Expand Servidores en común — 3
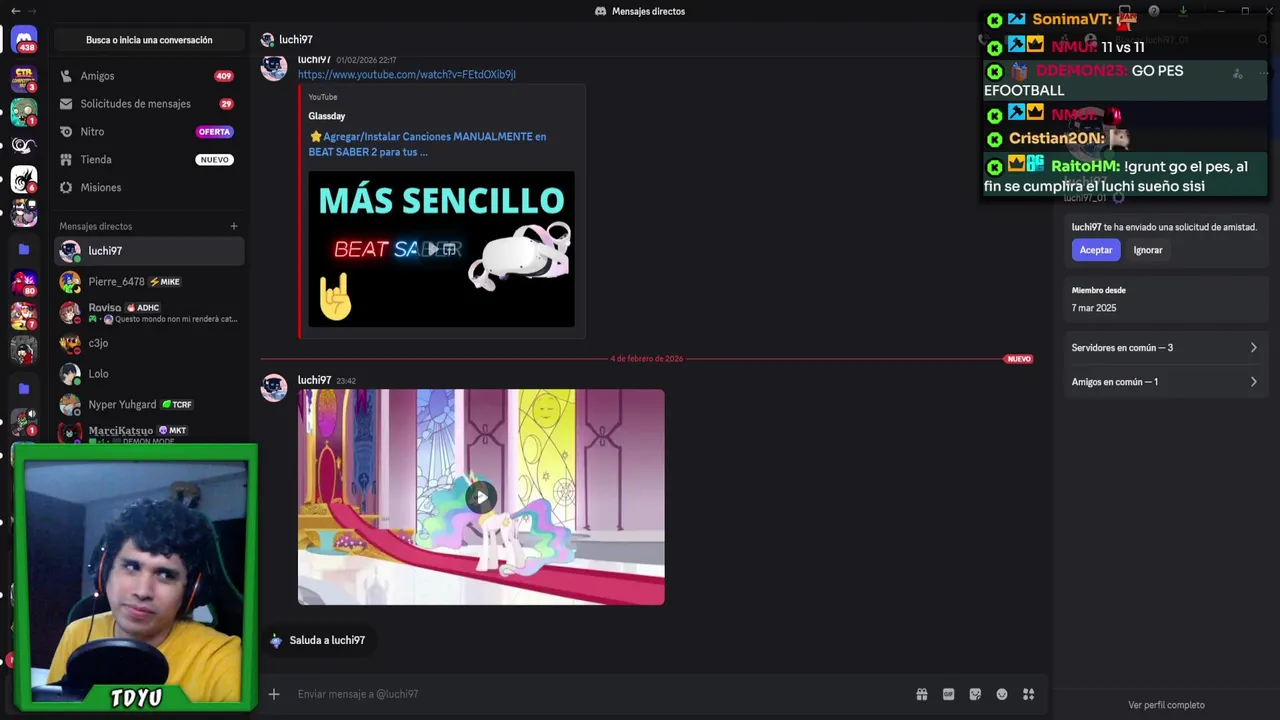This screenshot has width=1280, height=720. pos(1165,348)
